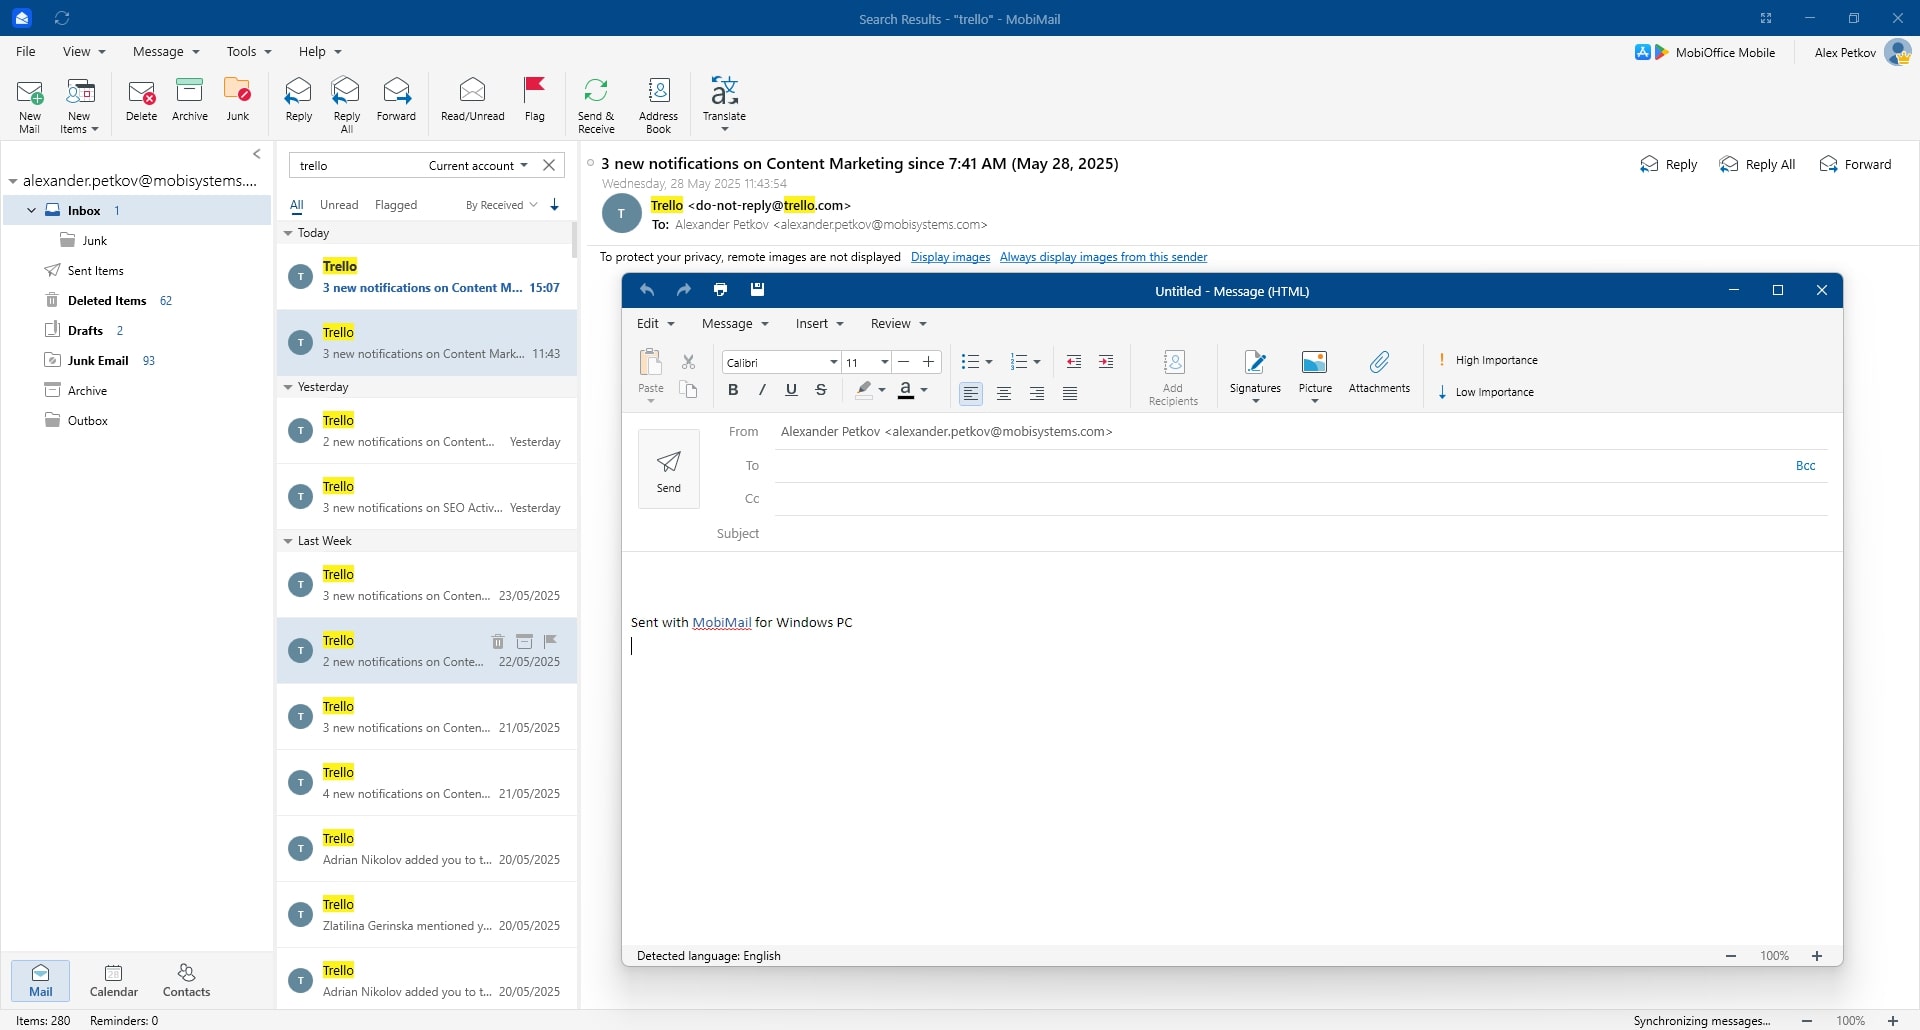Image resolution: width=1920 pixels, height=1030 pixels.
Task: Open the font color picker swatch
Action: point(906,391)
